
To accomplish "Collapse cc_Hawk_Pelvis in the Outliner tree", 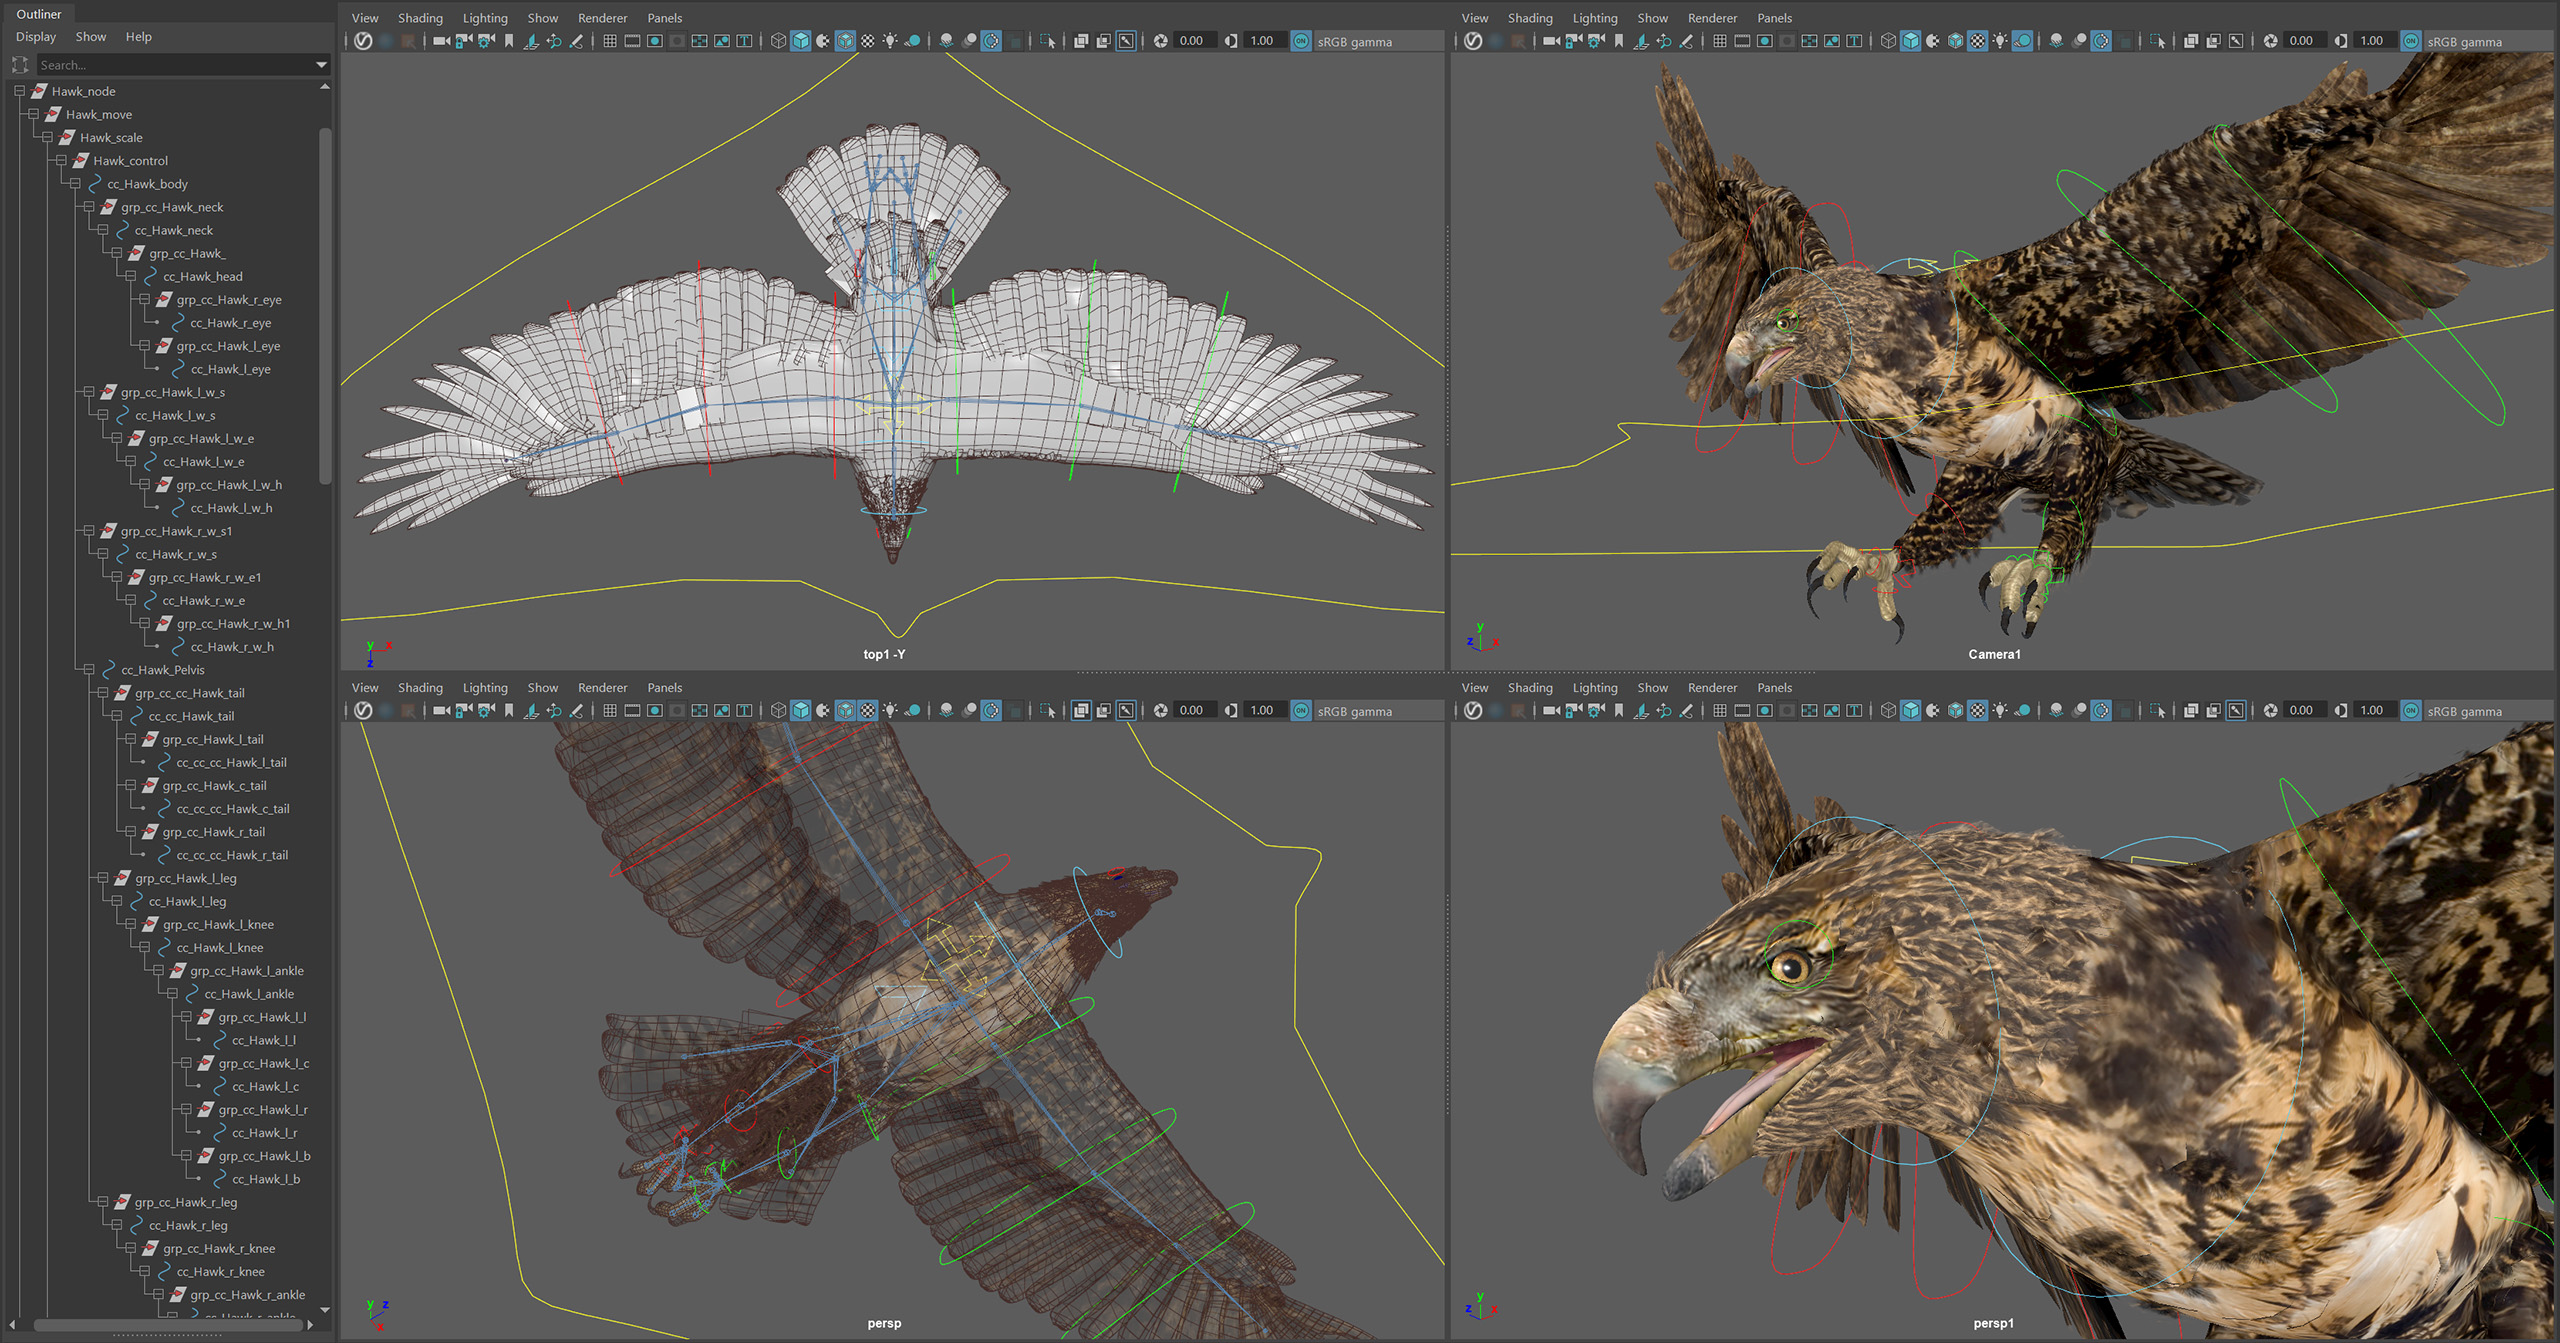I will (89, 669).
